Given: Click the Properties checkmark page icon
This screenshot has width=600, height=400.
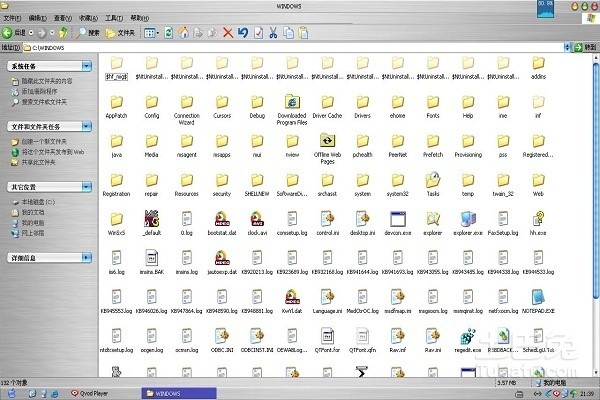Looking at the screenshot, I should [258, 33].
